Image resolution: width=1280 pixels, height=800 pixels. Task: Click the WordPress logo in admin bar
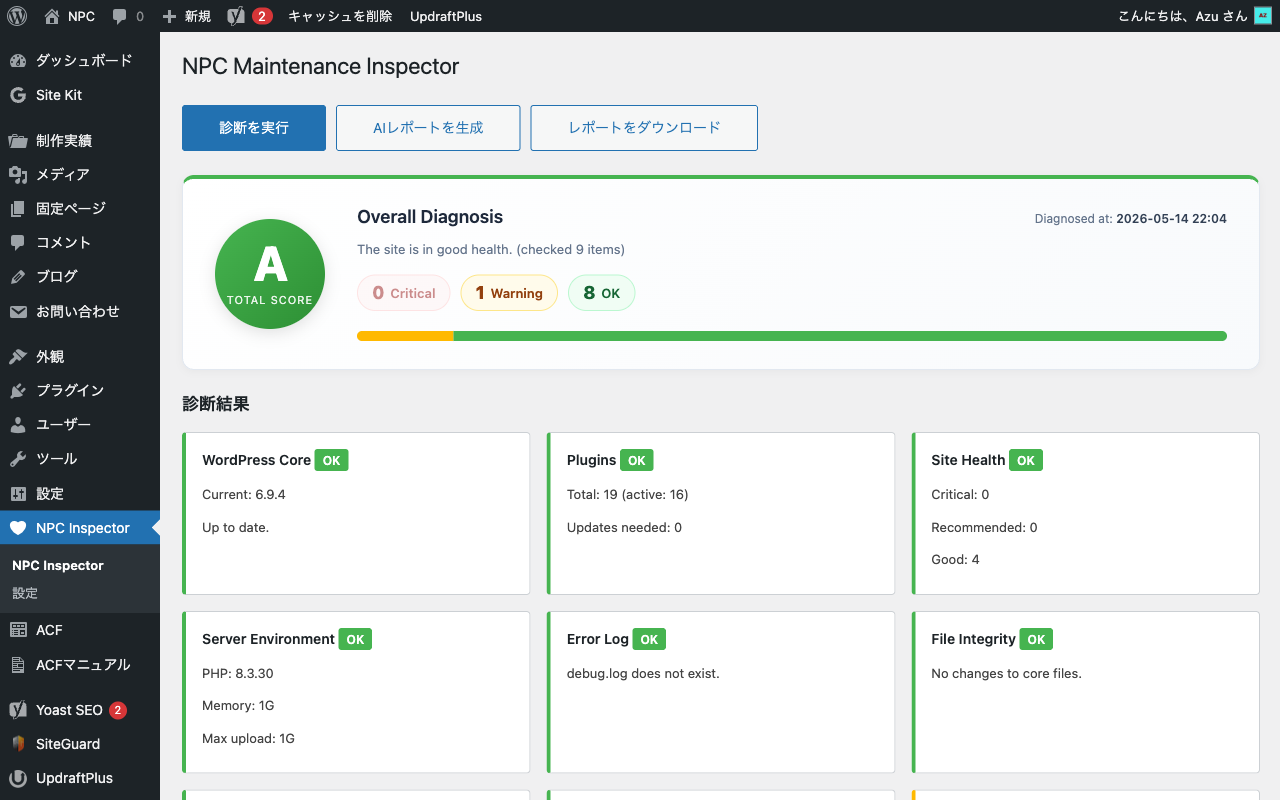(16, 16)
